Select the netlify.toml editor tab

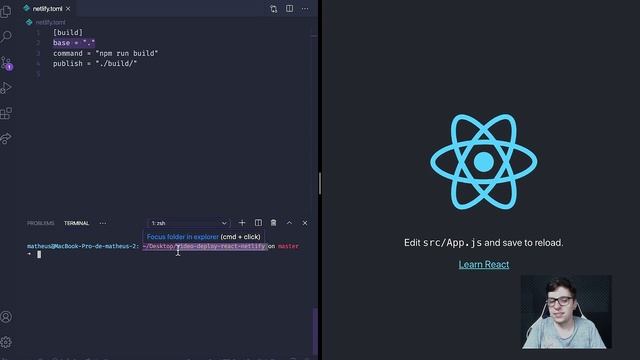pyautogui.click(x=47, y=9)
